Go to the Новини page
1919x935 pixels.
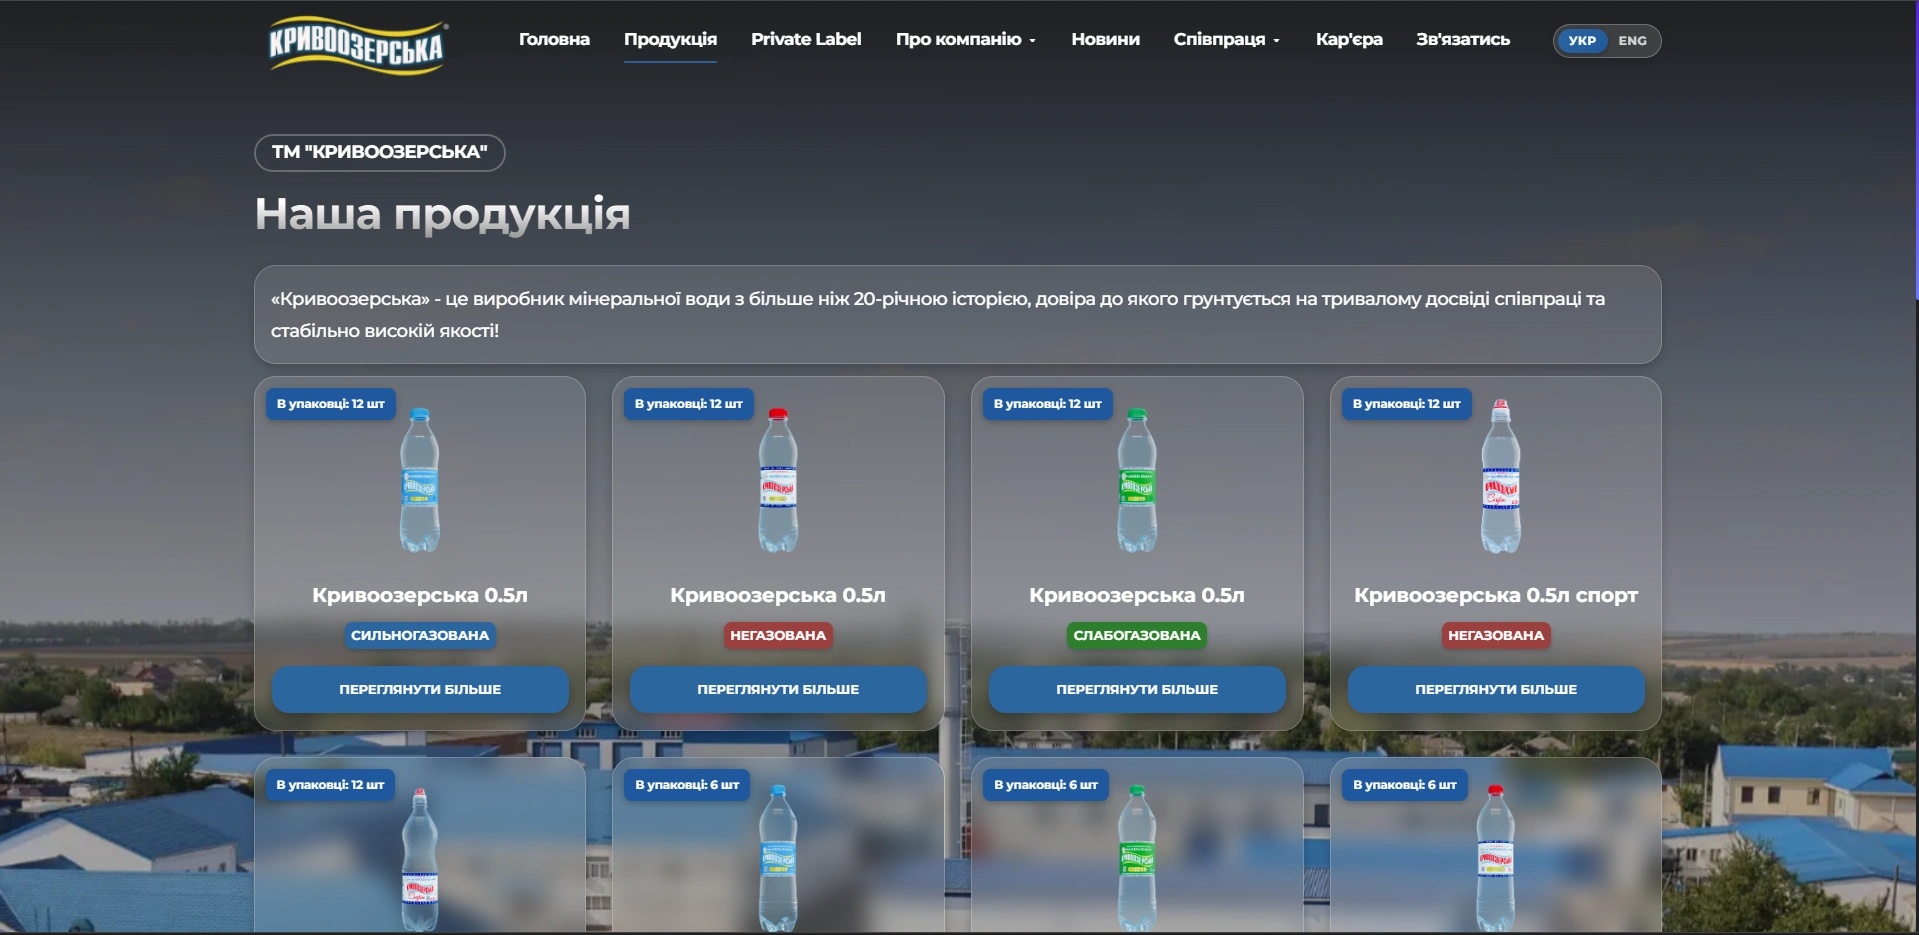(1105, 39)
